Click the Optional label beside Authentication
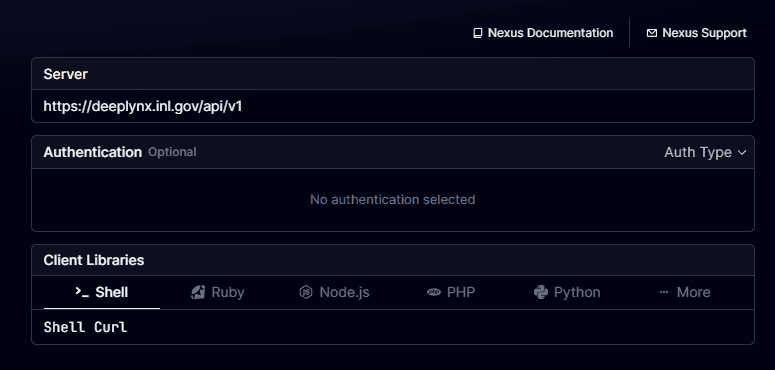Image resolution: width=775 pixels, height=370 pixels. coord(172,152)
